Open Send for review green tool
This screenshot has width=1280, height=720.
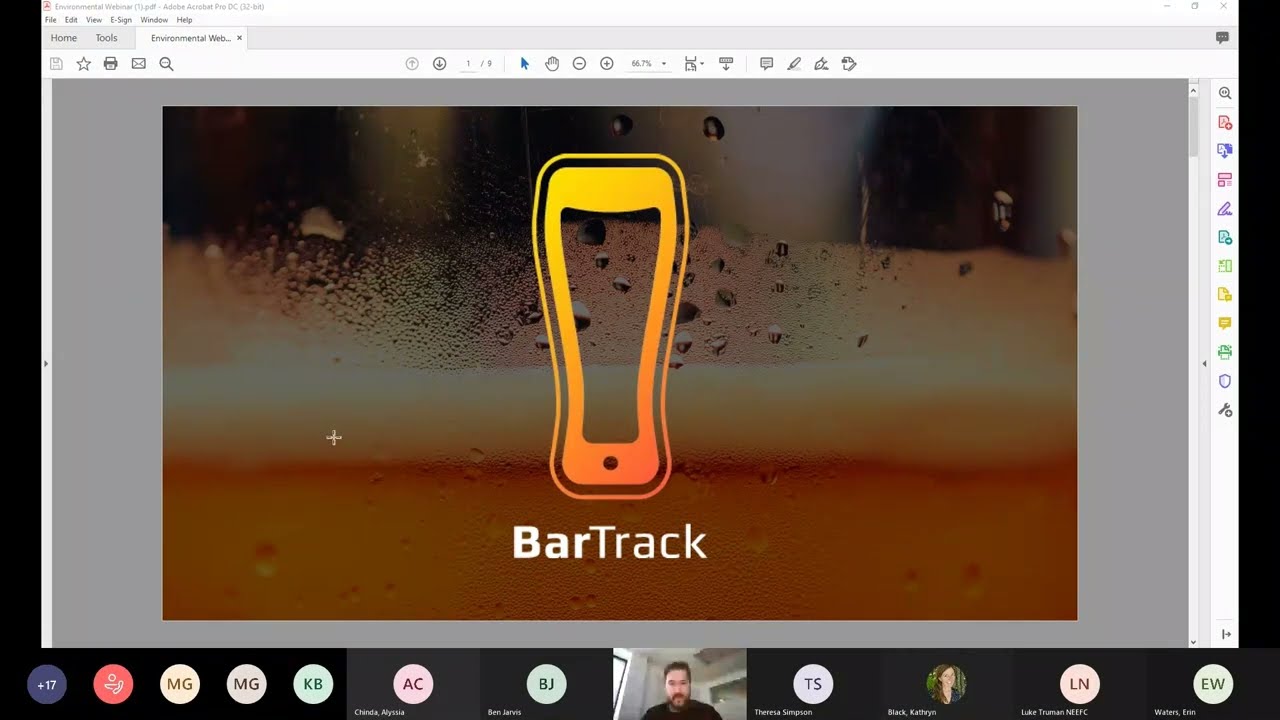point(1225,238)
